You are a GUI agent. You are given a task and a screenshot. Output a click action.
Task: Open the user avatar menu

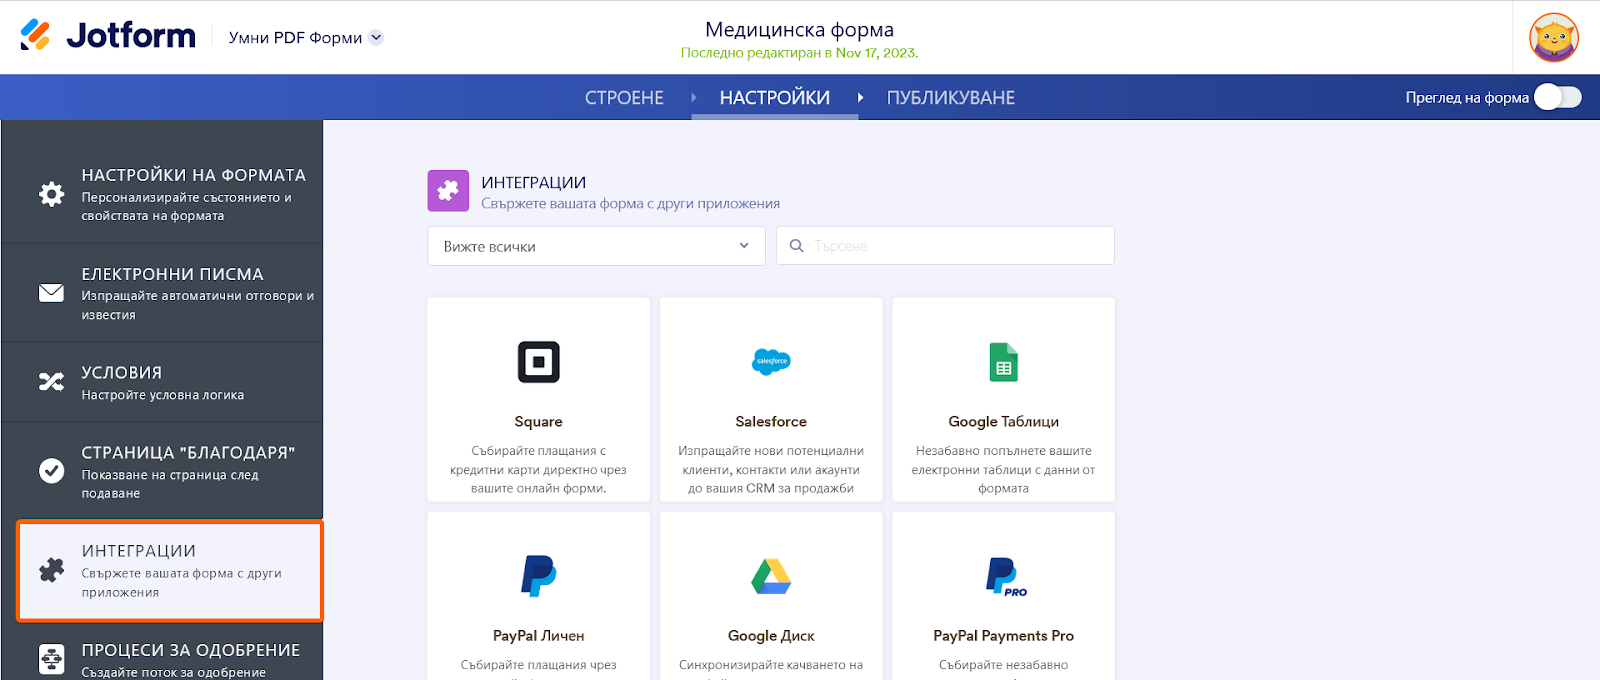(x=1554, y=38)
